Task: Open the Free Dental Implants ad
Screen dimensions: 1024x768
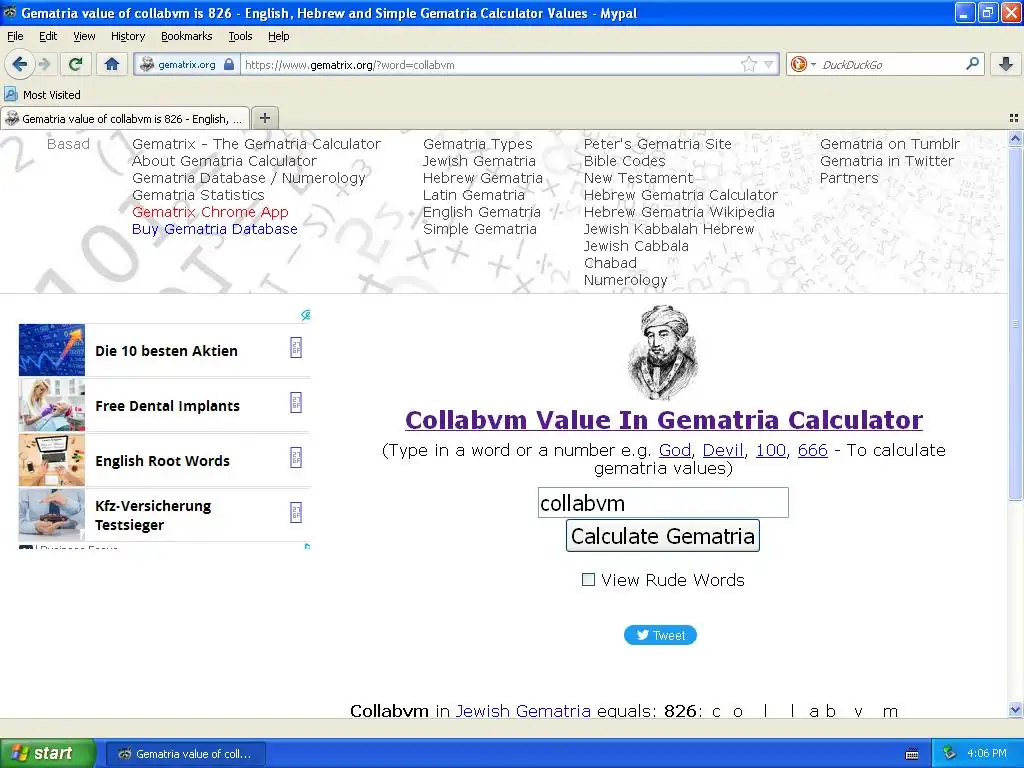Action: click(165, 405)
